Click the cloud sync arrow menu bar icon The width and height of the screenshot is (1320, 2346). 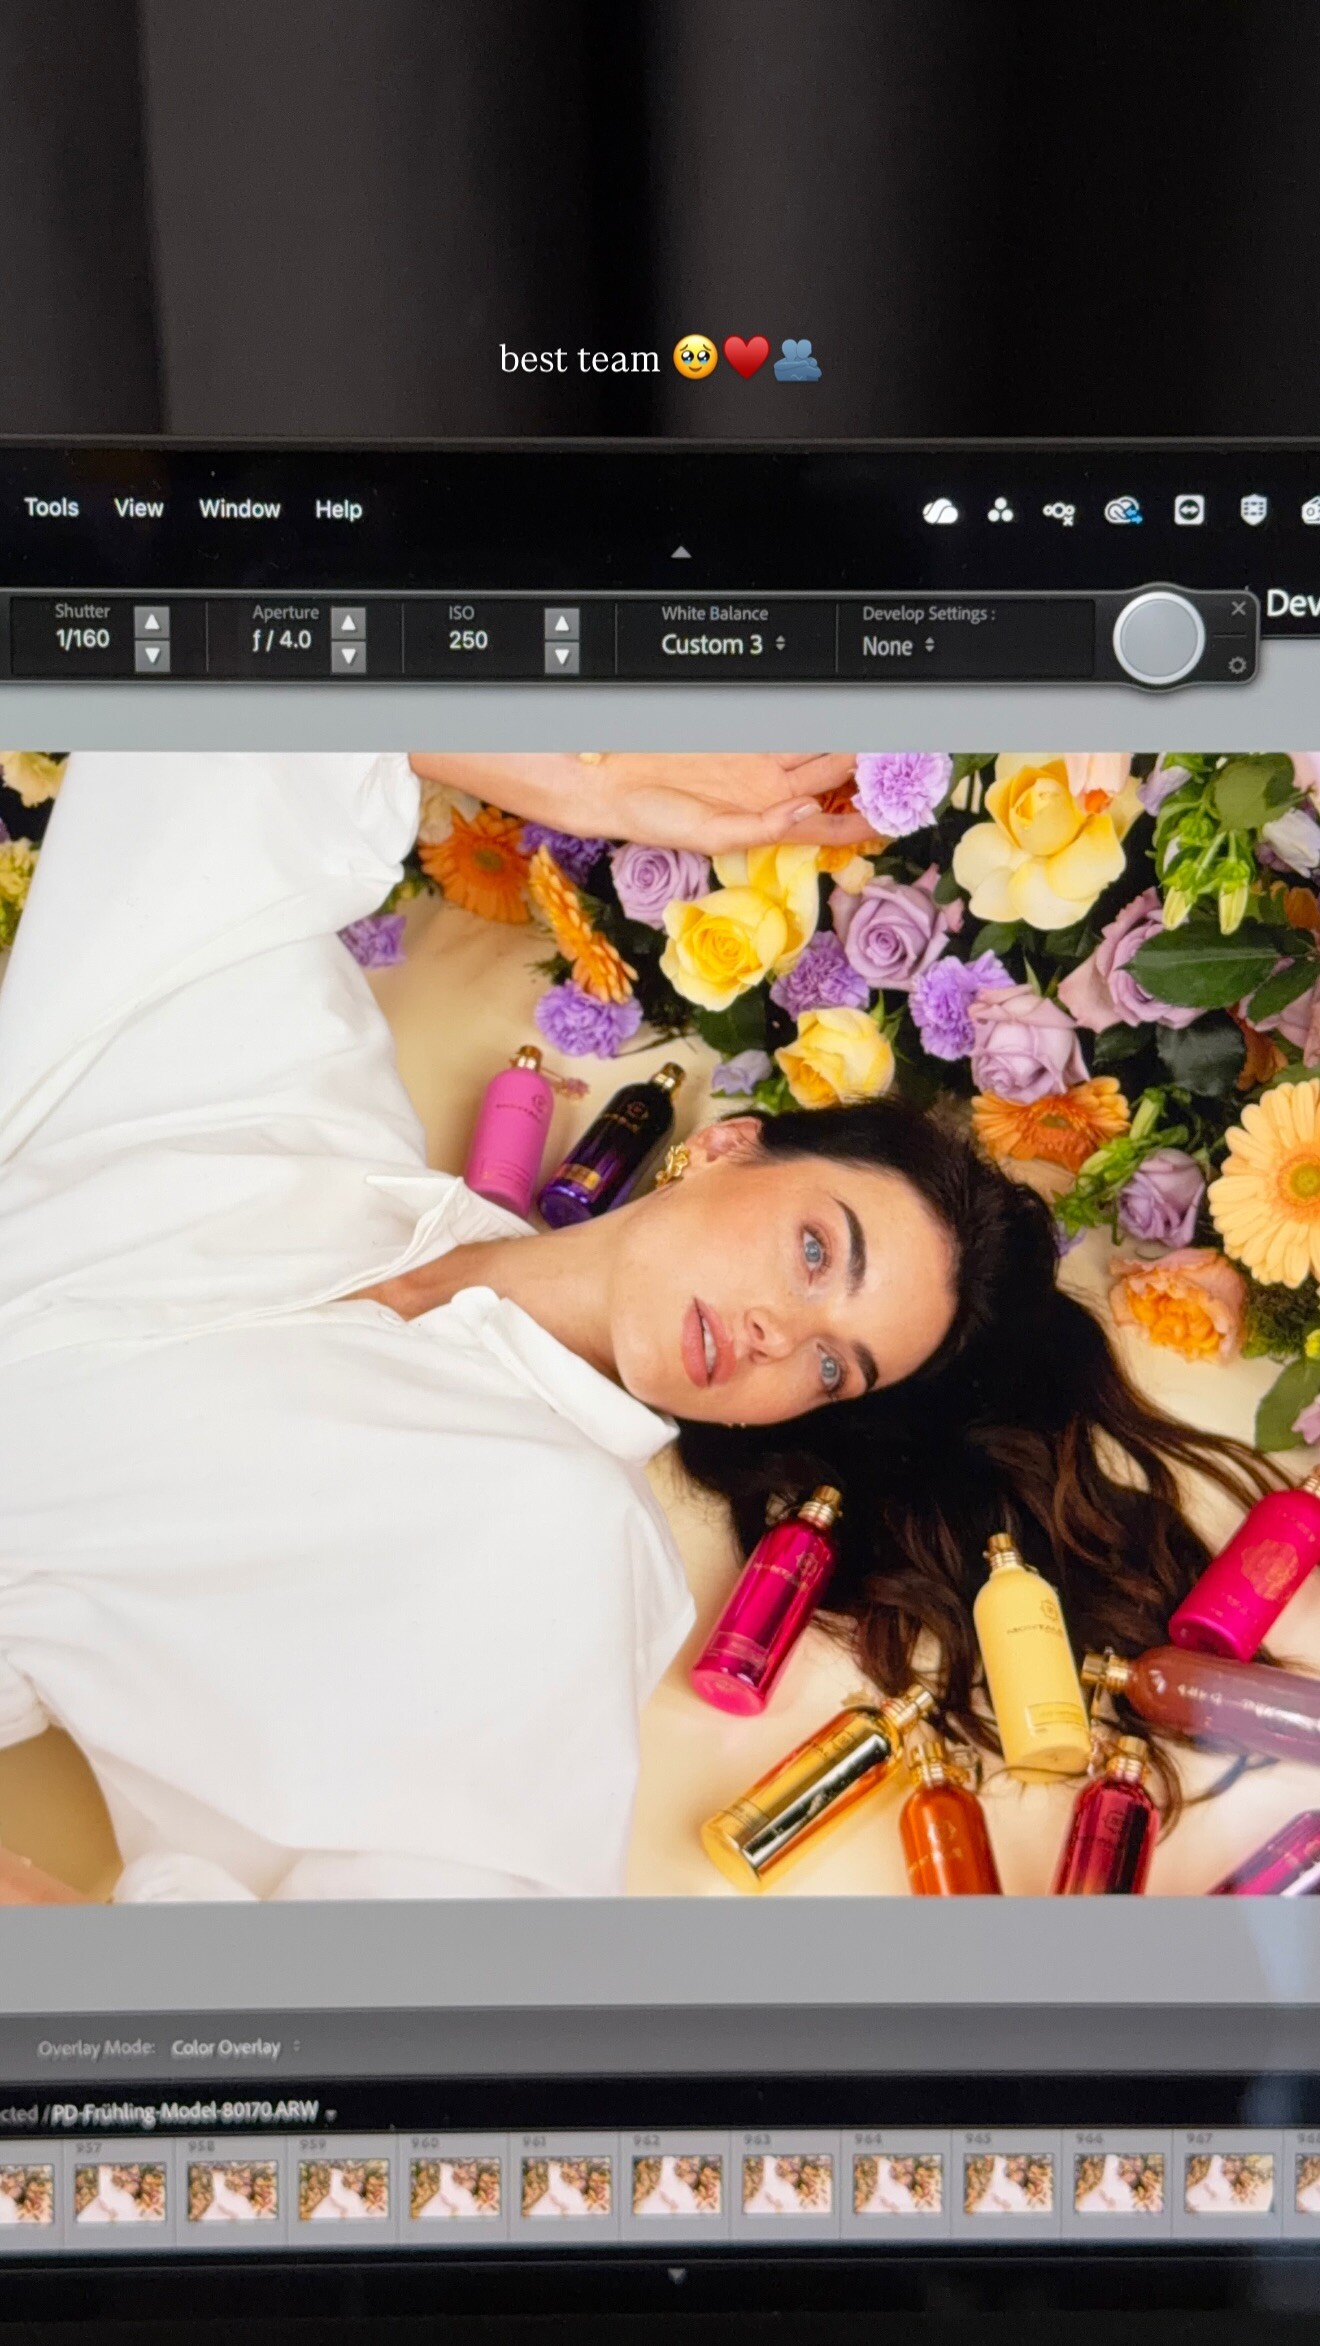coord(1123,512)
